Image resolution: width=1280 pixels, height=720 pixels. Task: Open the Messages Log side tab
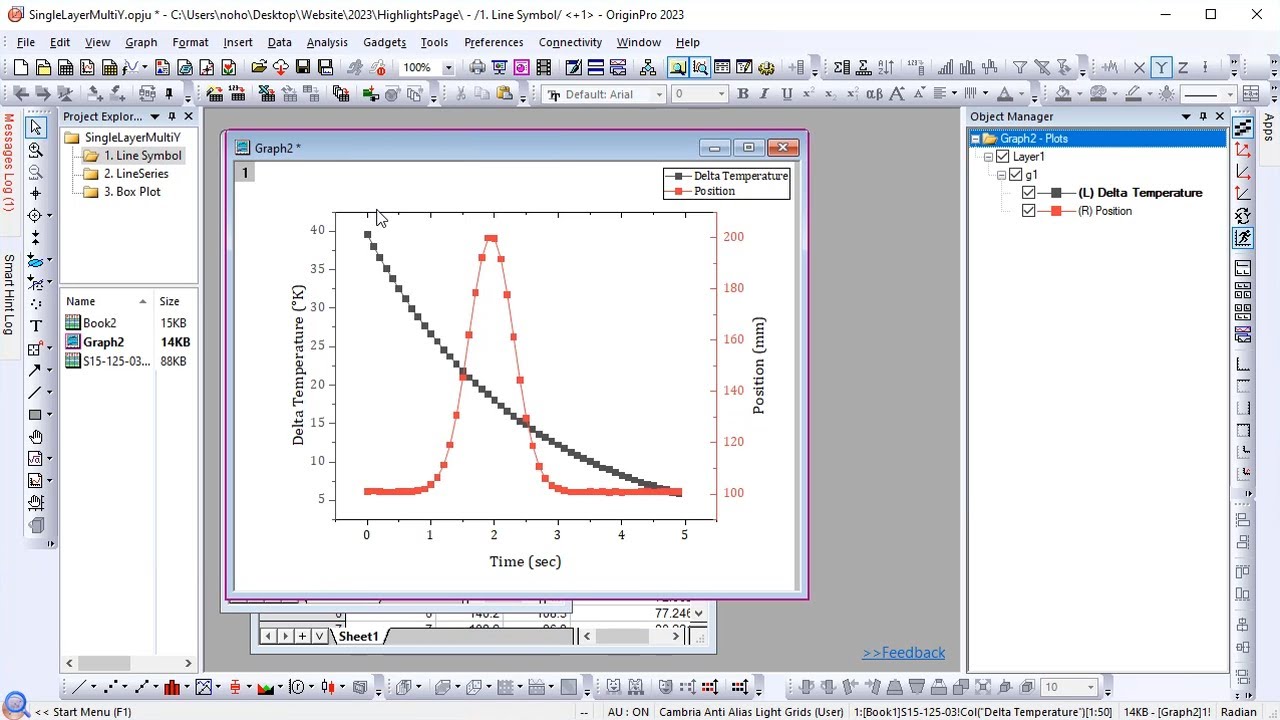[x=8, y=162]
